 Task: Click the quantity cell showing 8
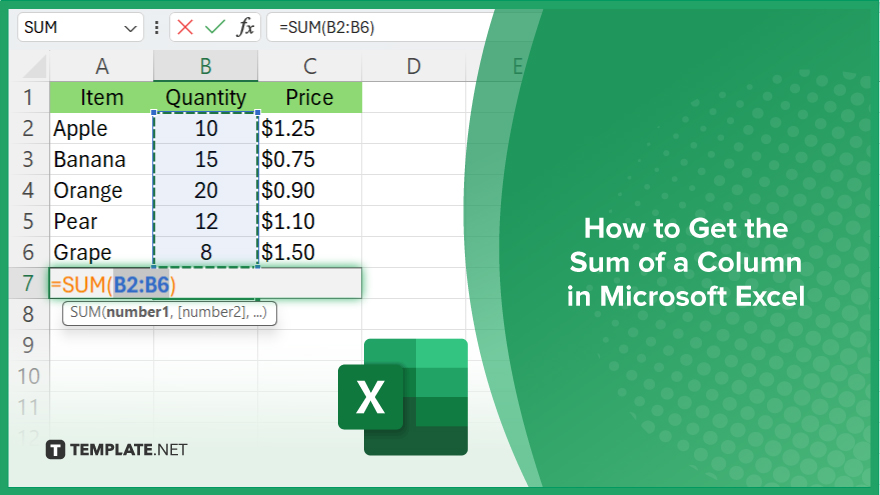coord(205,252)
